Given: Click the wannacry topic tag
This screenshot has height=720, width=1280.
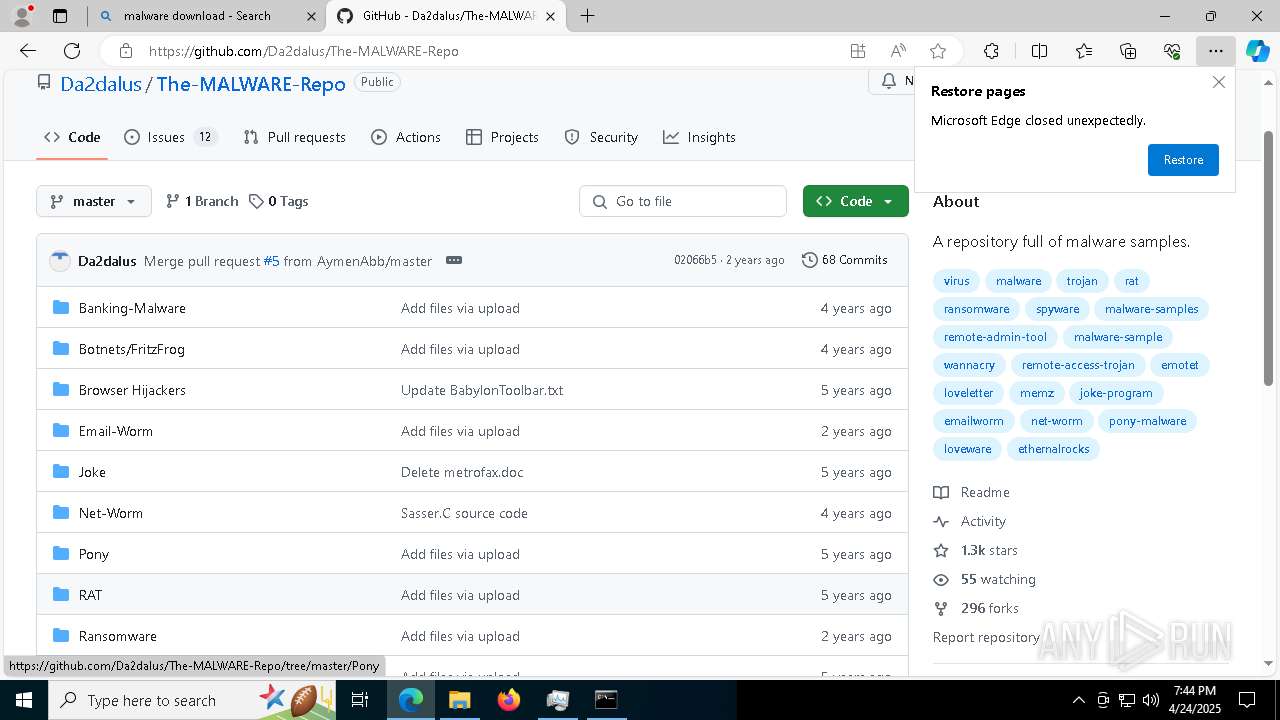Looking at the screenshot, I should [x=969, y=365].
